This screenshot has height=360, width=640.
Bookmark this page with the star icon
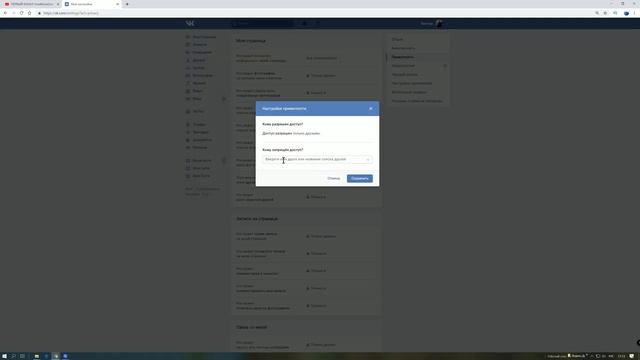pyautogui.click(x=605, y=13)
